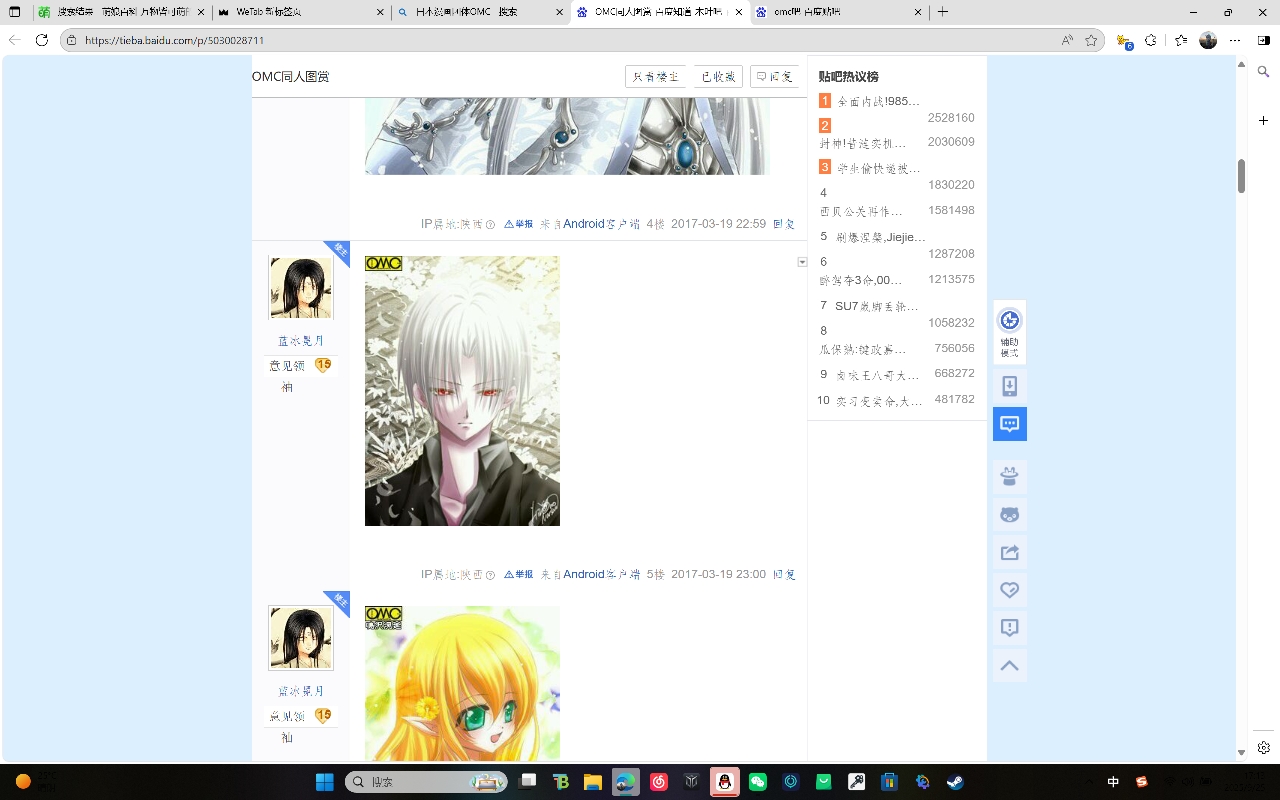This screenshot has width=1280, height=800.
Task: Open the 辅助模式 accessibility mode button
Action: [x=1010, y=332]
